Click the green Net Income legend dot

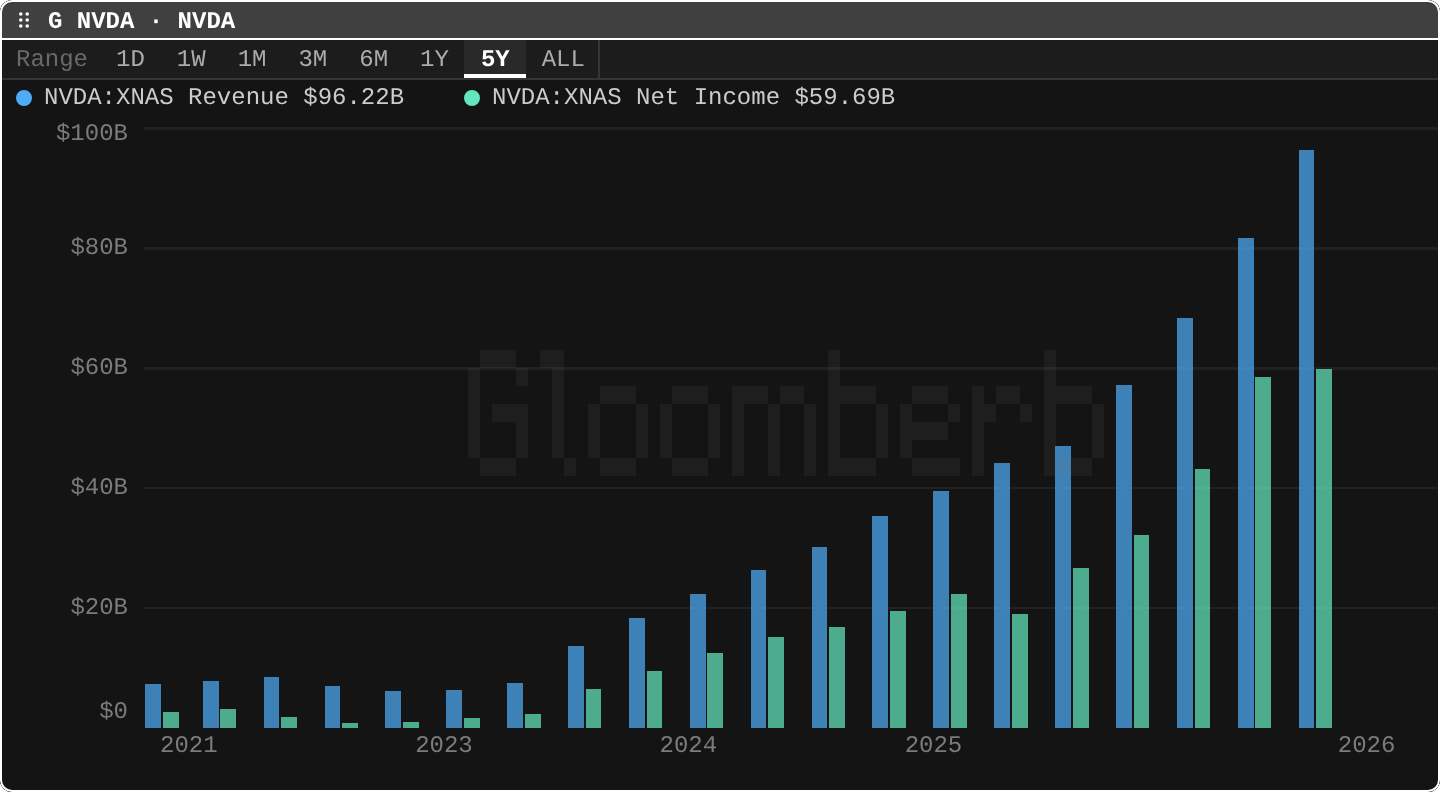click(472, 98)
